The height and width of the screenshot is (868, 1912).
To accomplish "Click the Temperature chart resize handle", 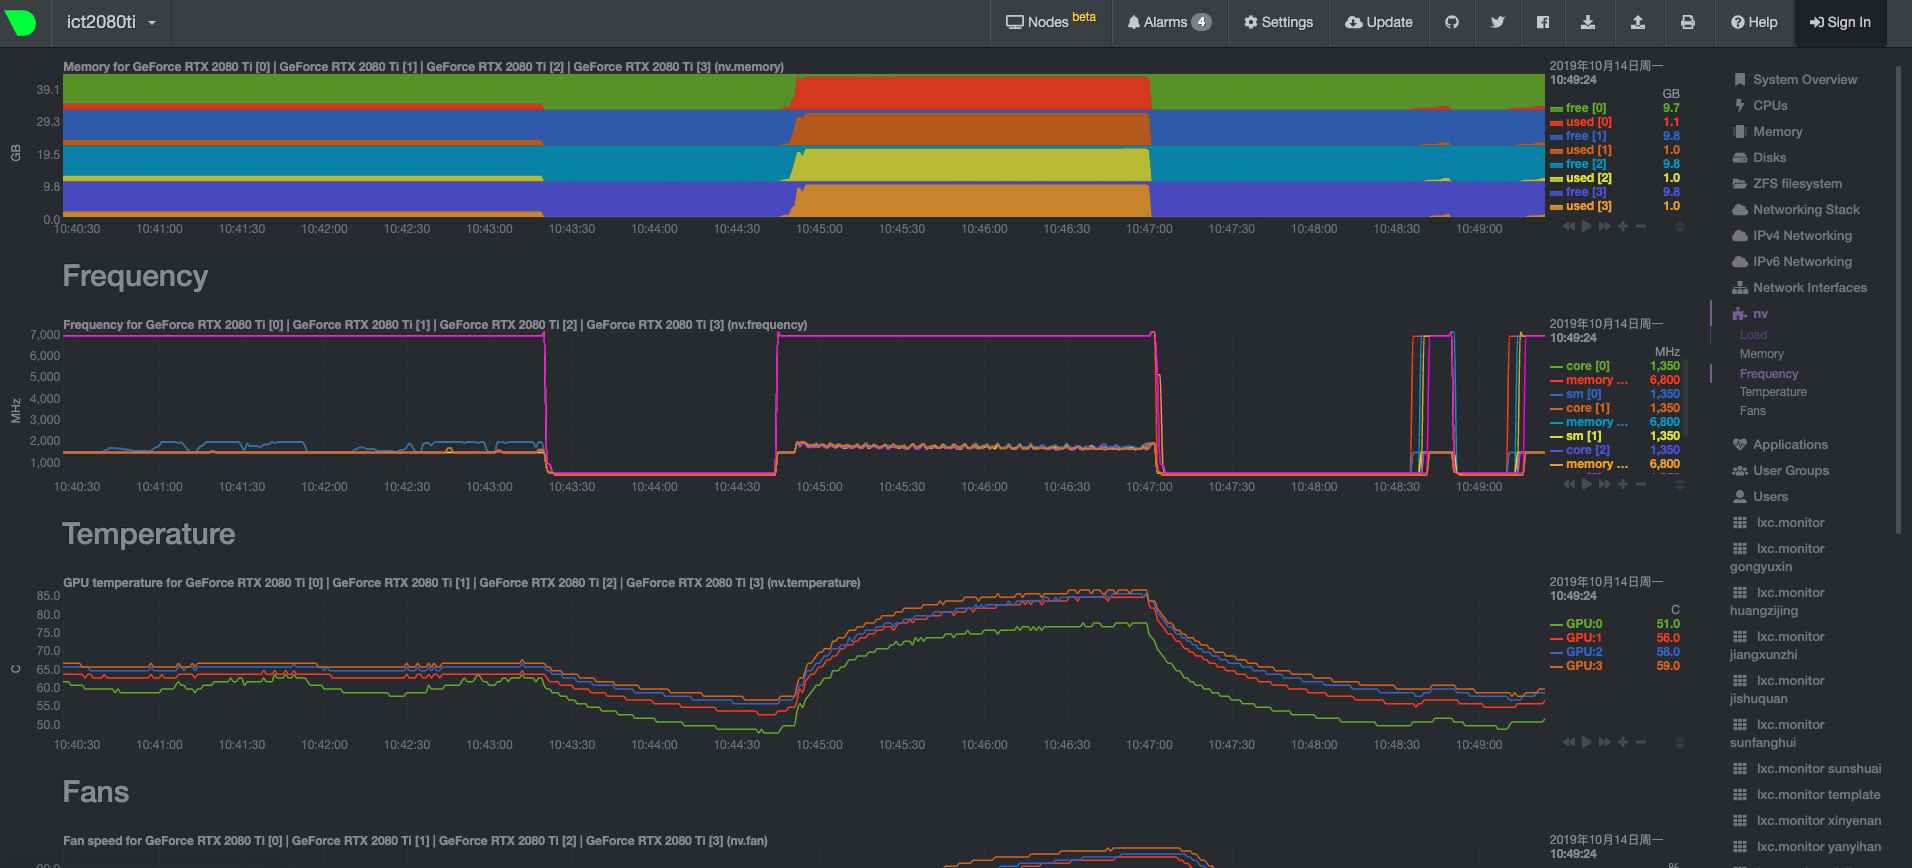I will (x=1680, y=742).
